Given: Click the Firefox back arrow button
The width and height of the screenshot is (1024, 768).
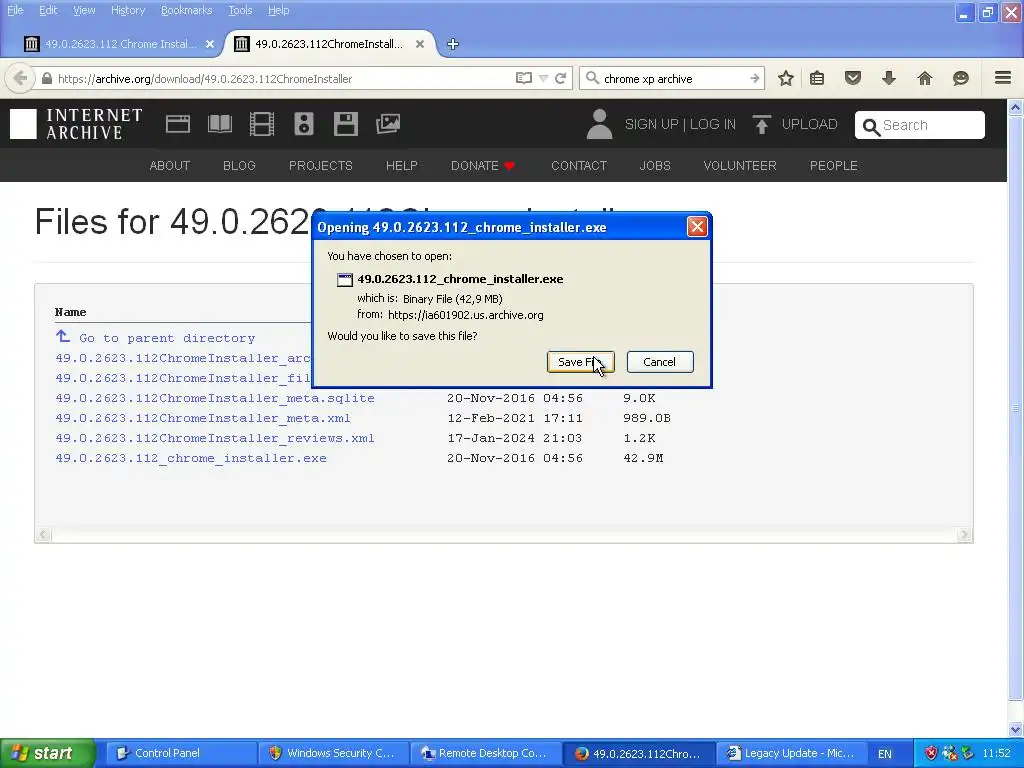Looking at the screenshot, I should point(20,78).
